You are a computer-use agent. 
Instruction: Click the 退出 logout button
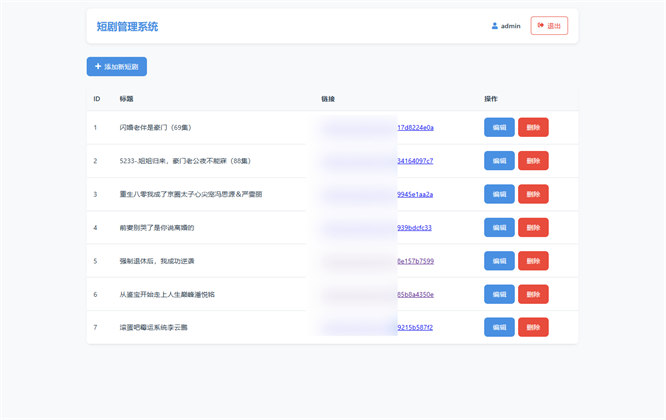point(549,25)
